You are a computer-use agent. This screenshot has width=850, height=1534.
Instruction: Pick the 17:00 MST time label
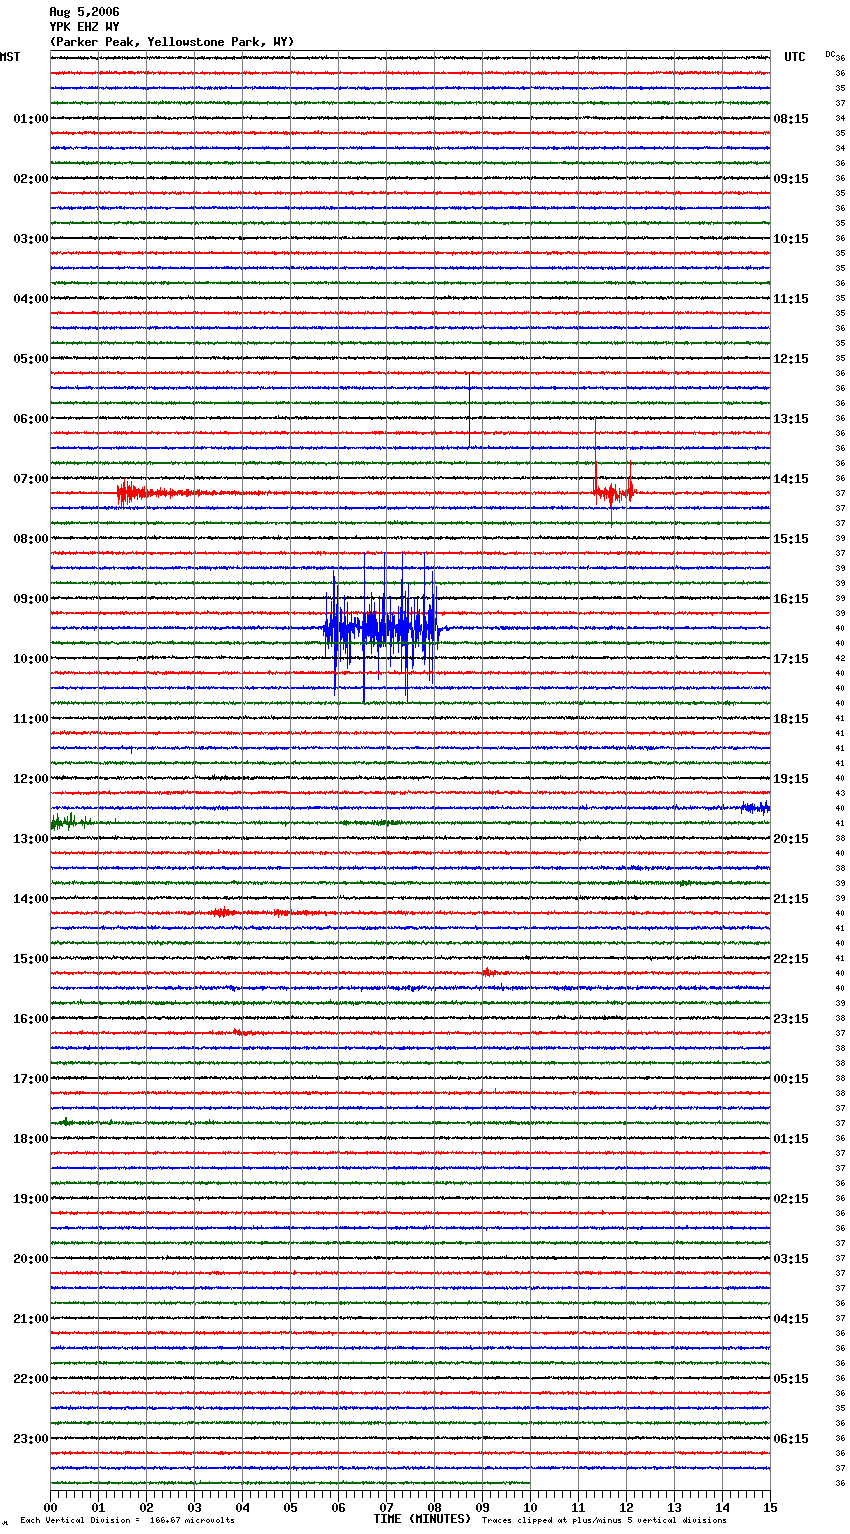click(x=30, y=1079)
